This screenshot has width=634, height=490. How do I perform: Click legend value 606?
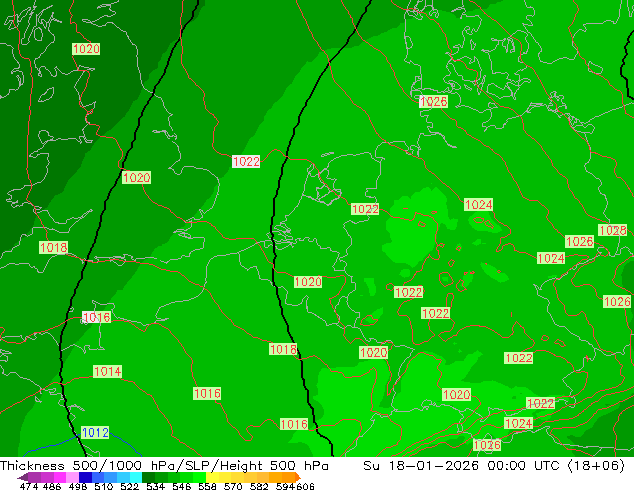pos(305,486)
